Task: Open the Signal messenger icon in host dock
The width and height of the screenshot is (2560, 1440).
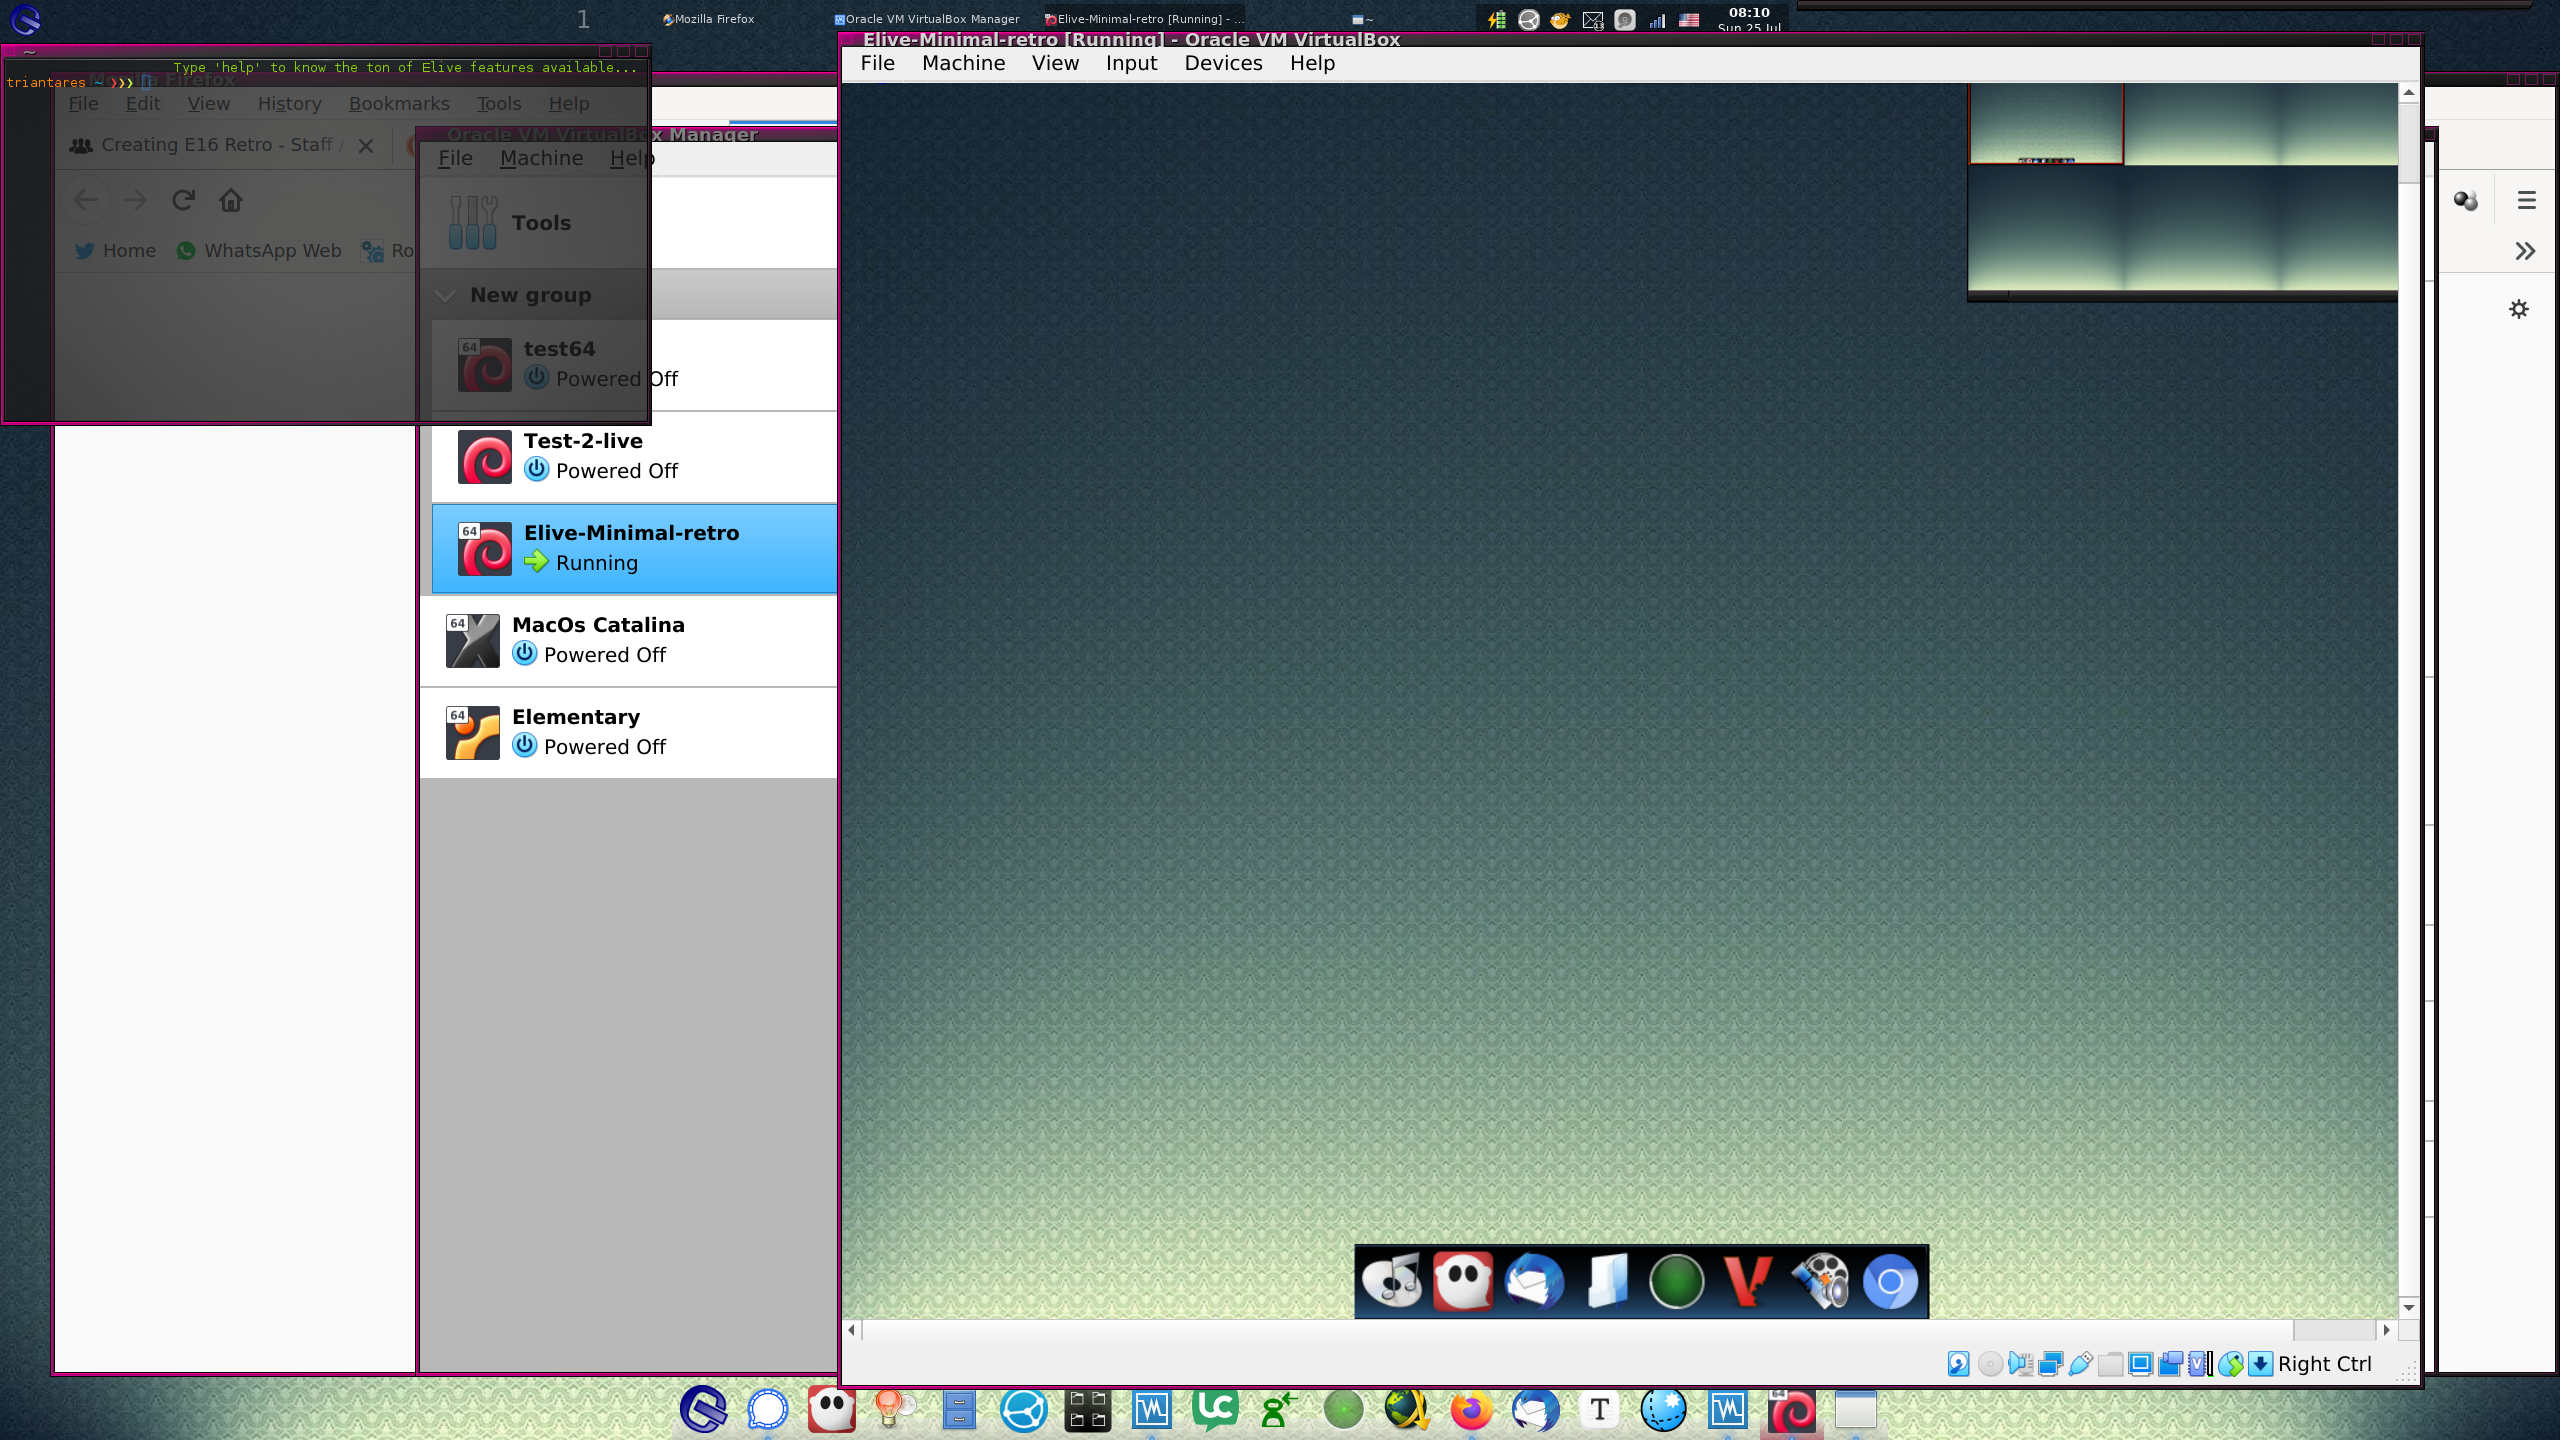Action: click(768, 1410)
